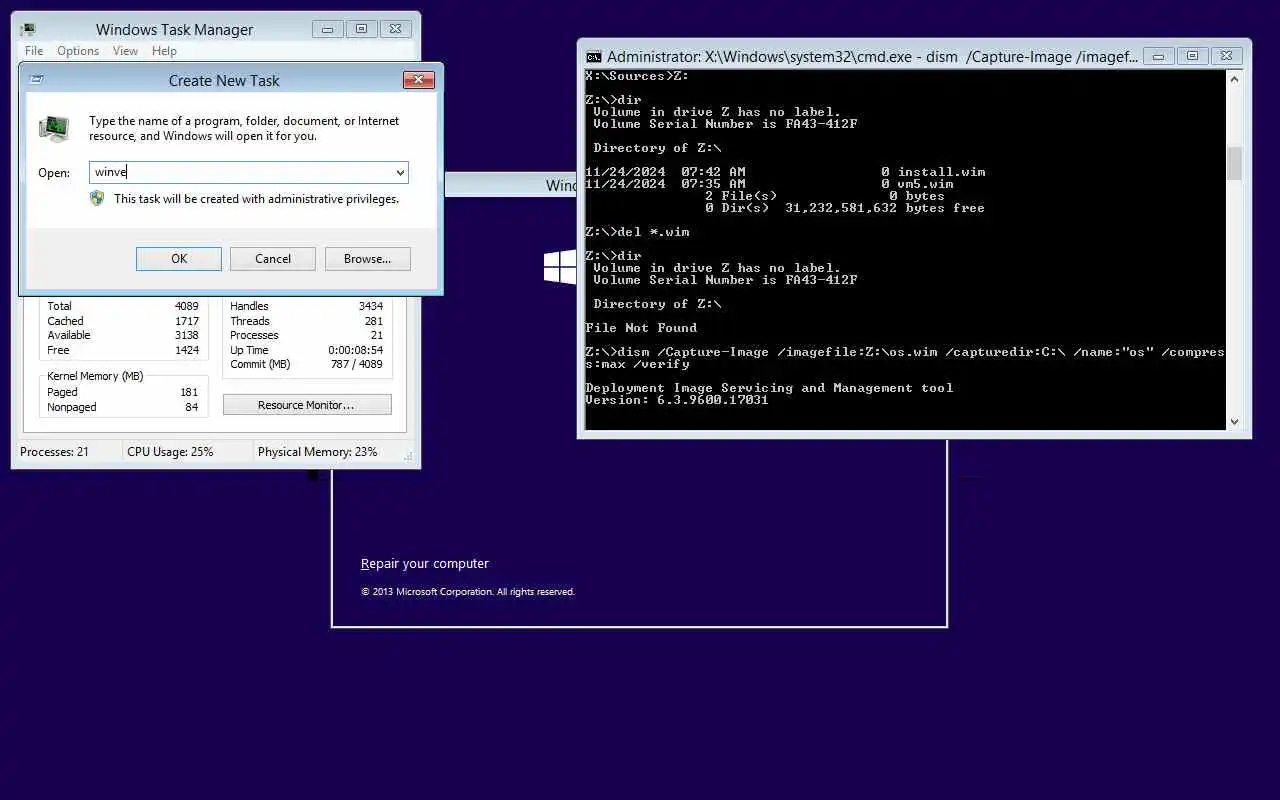
Task: Click the install.wim line in cmd output
Action: coord(785,172)
